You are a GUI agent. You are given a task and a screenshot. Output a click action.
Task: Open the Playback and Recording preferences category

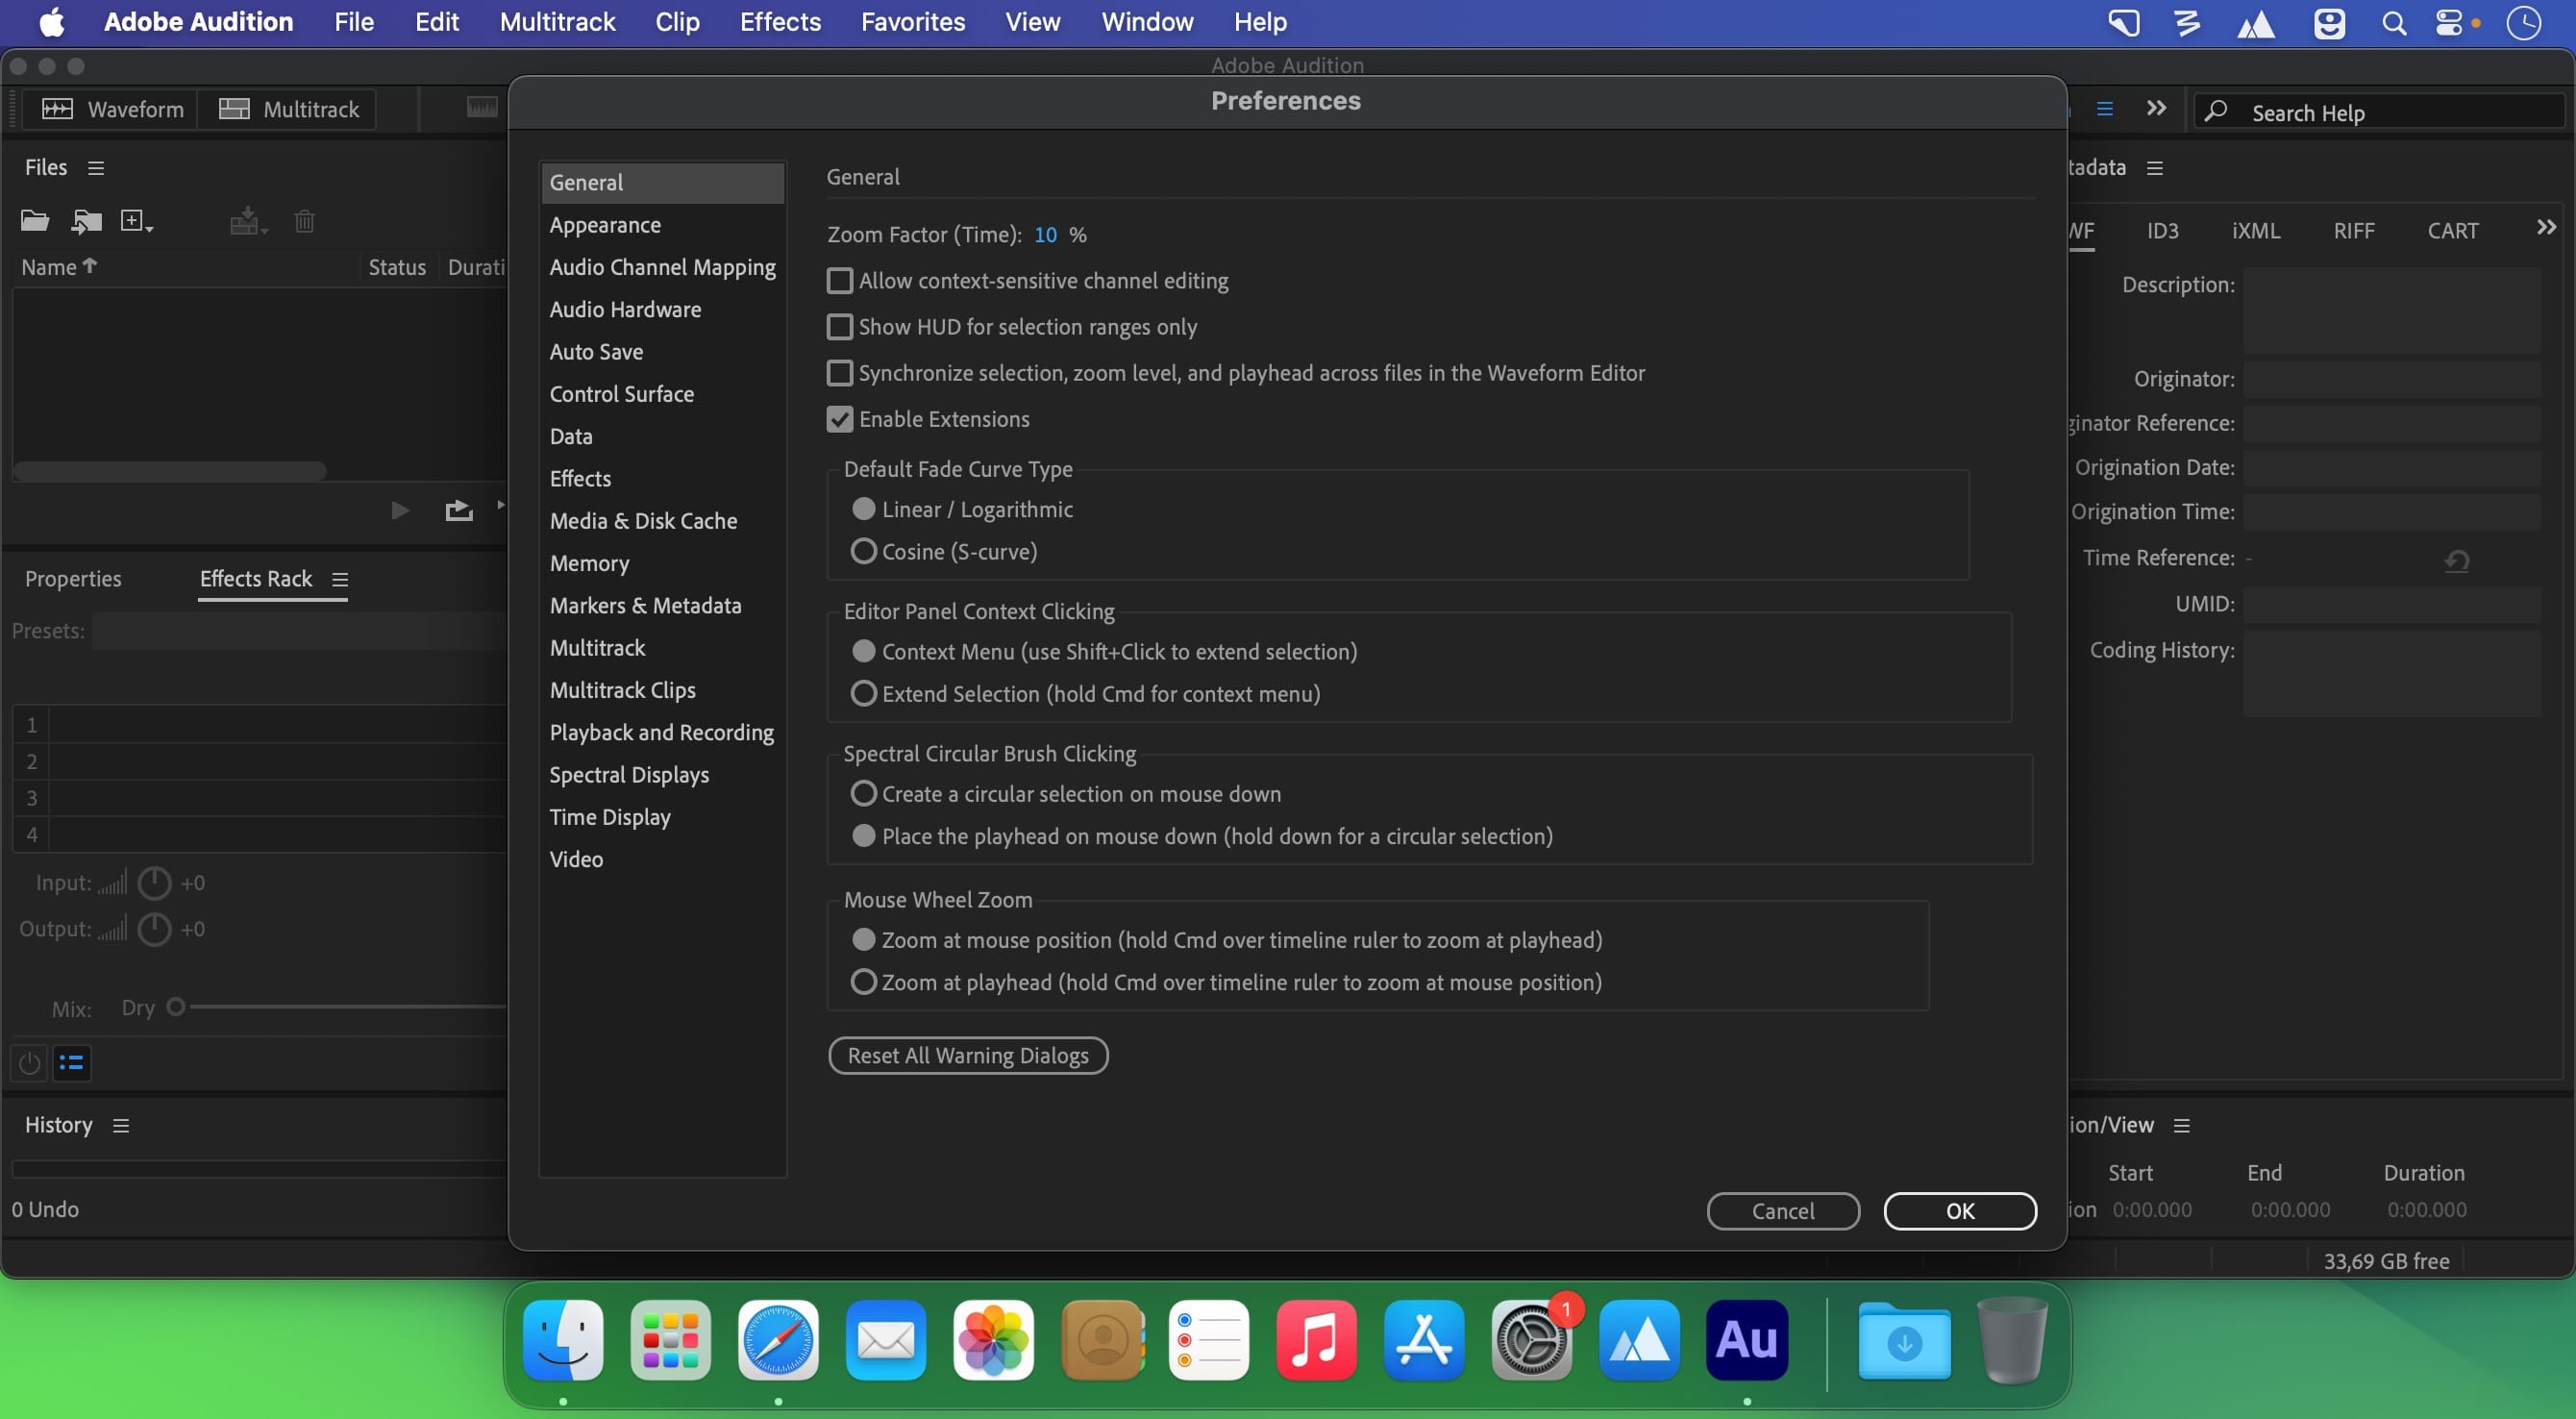[662, 733]
